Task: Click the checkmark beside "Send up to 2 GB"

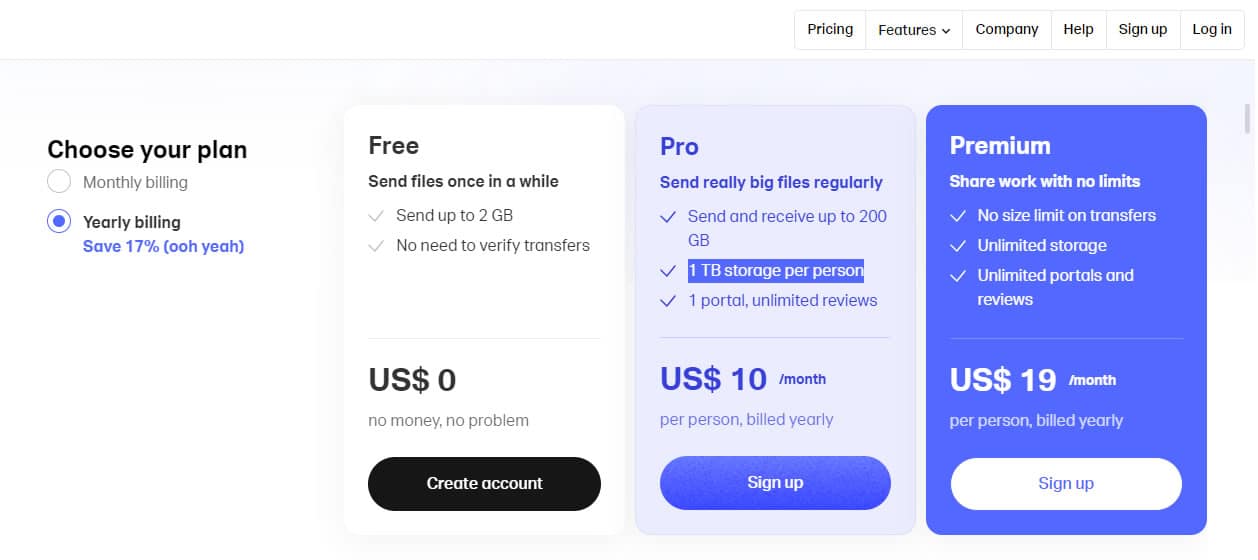Action: pyautogui.click(x=376, y=216)
